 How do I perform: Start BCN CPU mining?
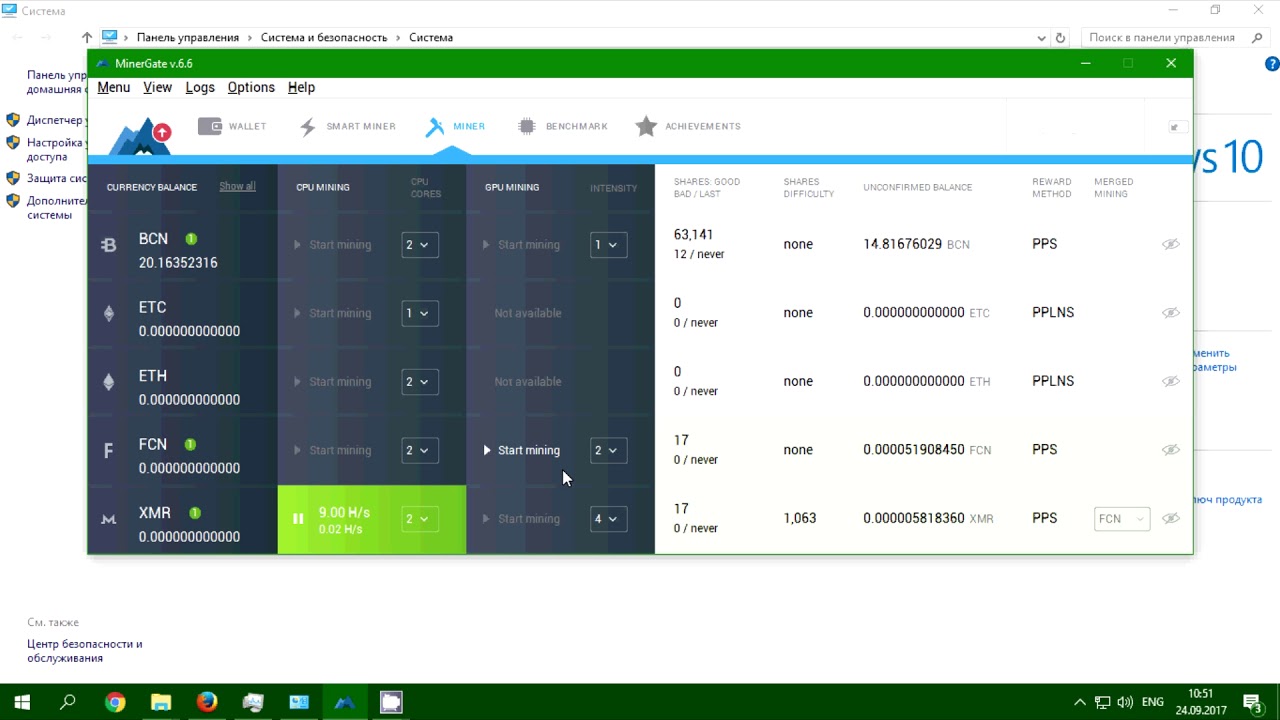pos(332,245)
